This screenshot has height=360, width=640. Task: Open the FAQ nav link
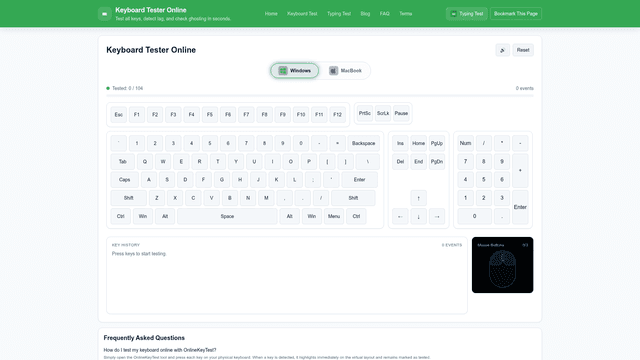(384, 14)
